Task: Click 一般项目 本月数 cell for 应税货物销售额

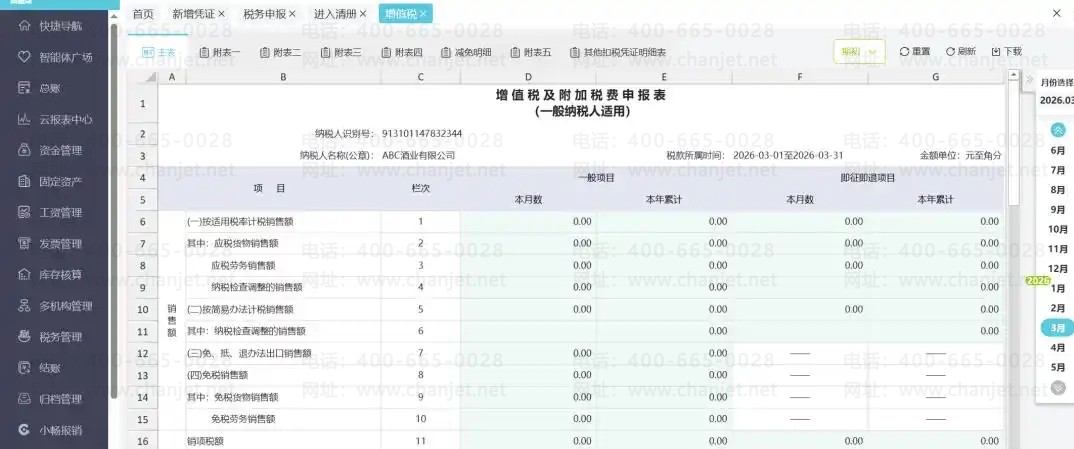Action: click(528, 244)
